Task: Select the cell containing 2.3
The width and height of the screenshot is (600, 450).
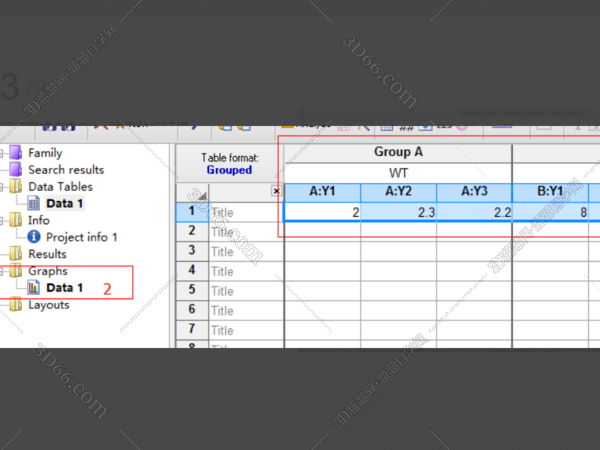Action: click(x=398, y=212)
